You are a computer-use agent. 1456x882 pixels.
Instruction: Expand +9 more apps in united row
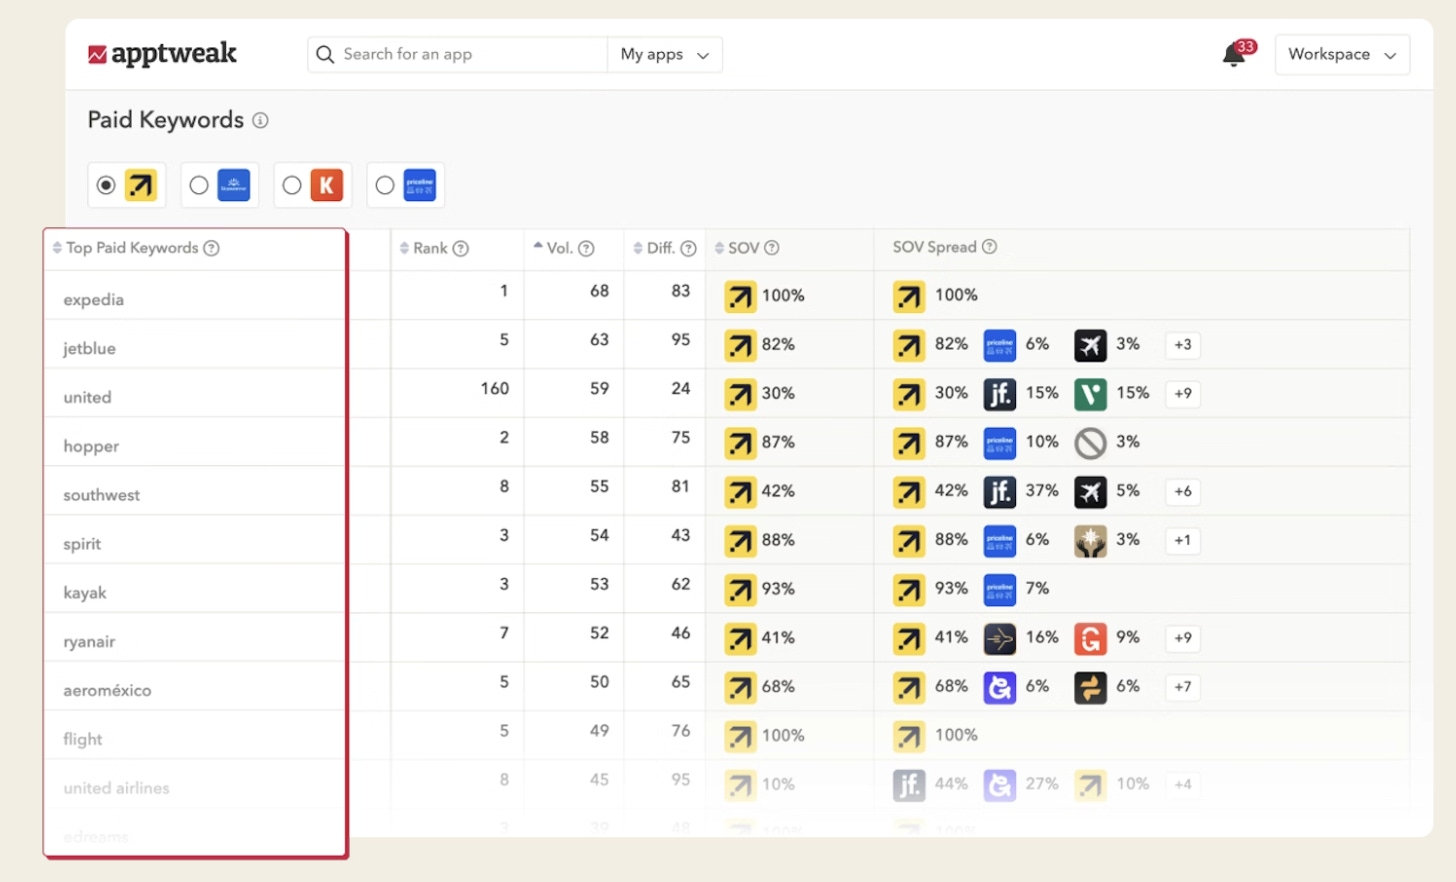[x=1183, y=394]
